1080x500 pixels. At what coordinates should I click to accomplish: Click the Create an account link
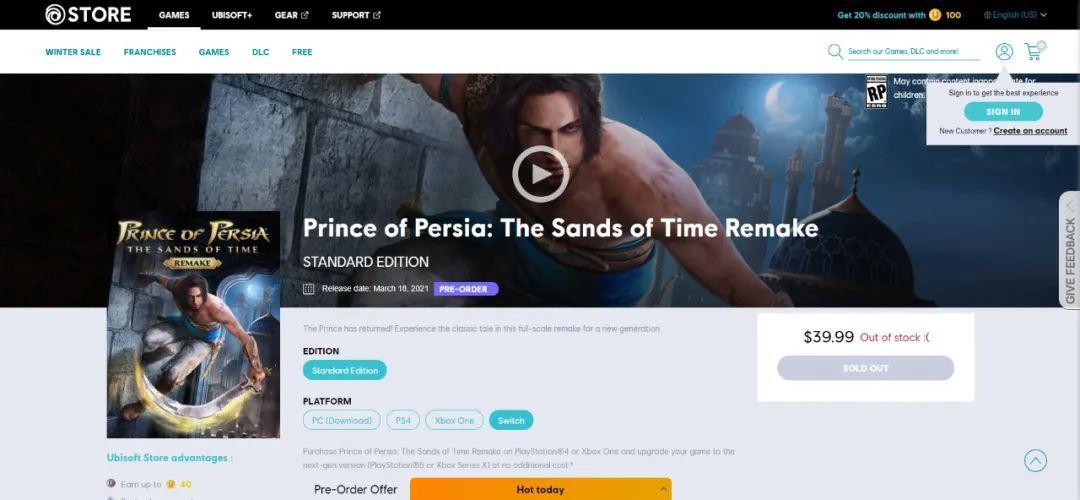tap(1030, 131)
